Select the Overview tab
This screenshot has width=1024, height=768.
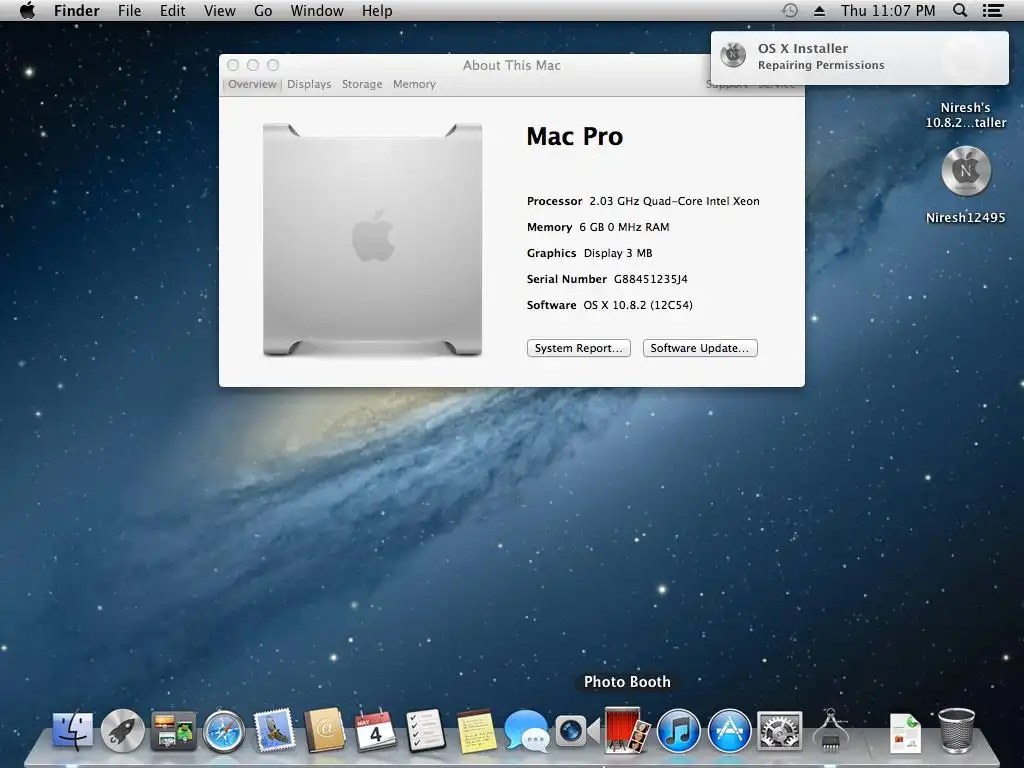(252, 84)
